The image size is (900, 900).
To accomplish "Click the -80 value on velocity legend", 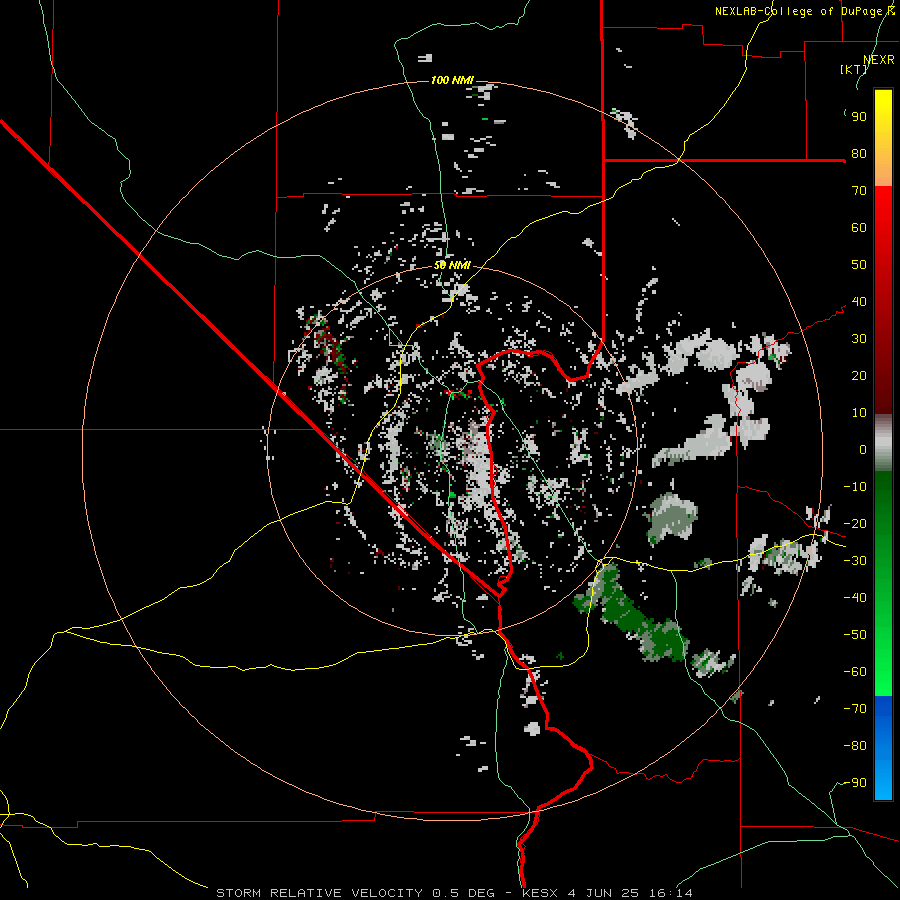I will [855, 746].
